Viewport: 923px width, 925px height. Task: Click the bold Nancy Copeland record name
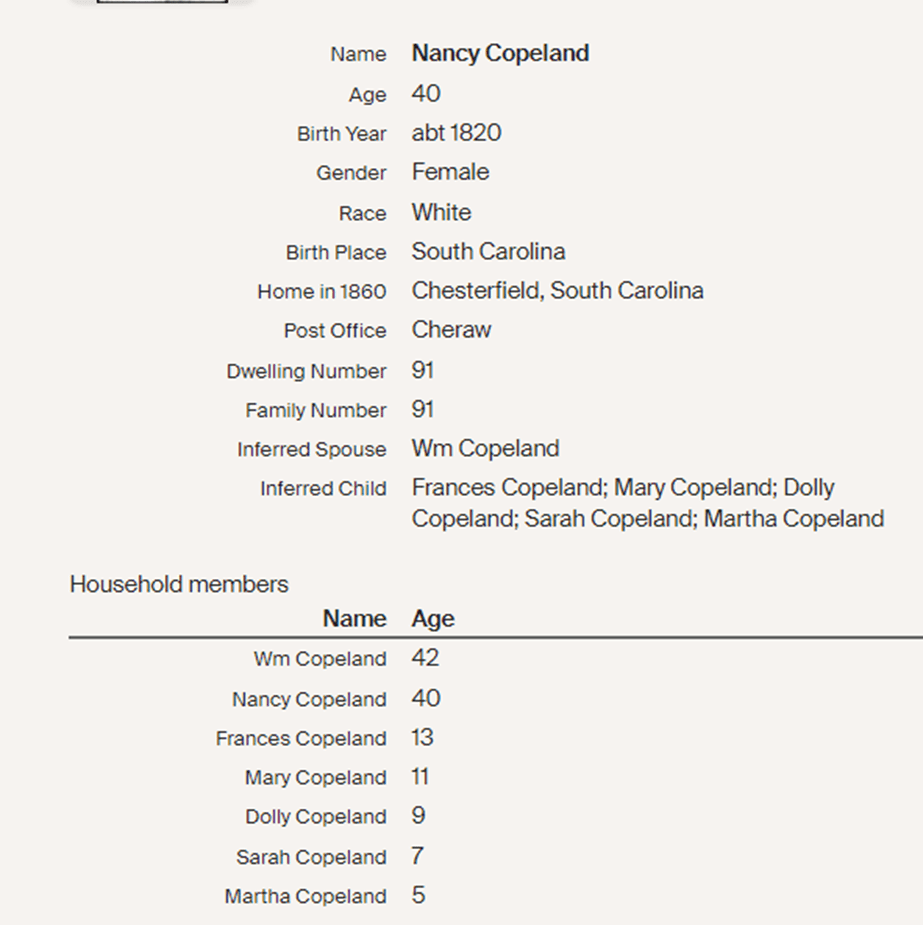[x=500, y=53]
